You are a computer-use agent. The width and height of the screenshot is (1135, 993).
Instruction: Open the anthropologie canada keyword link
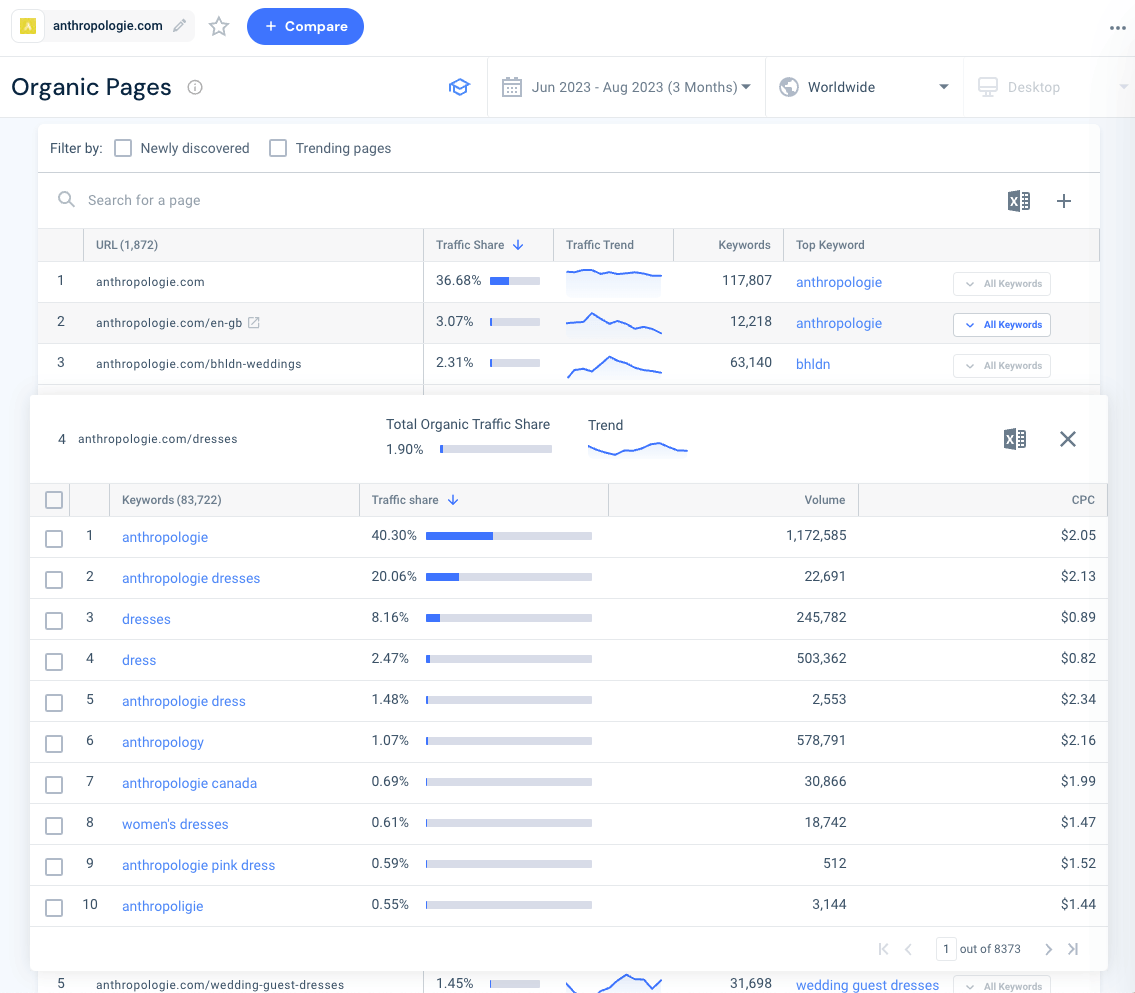(x=189, y=783)
